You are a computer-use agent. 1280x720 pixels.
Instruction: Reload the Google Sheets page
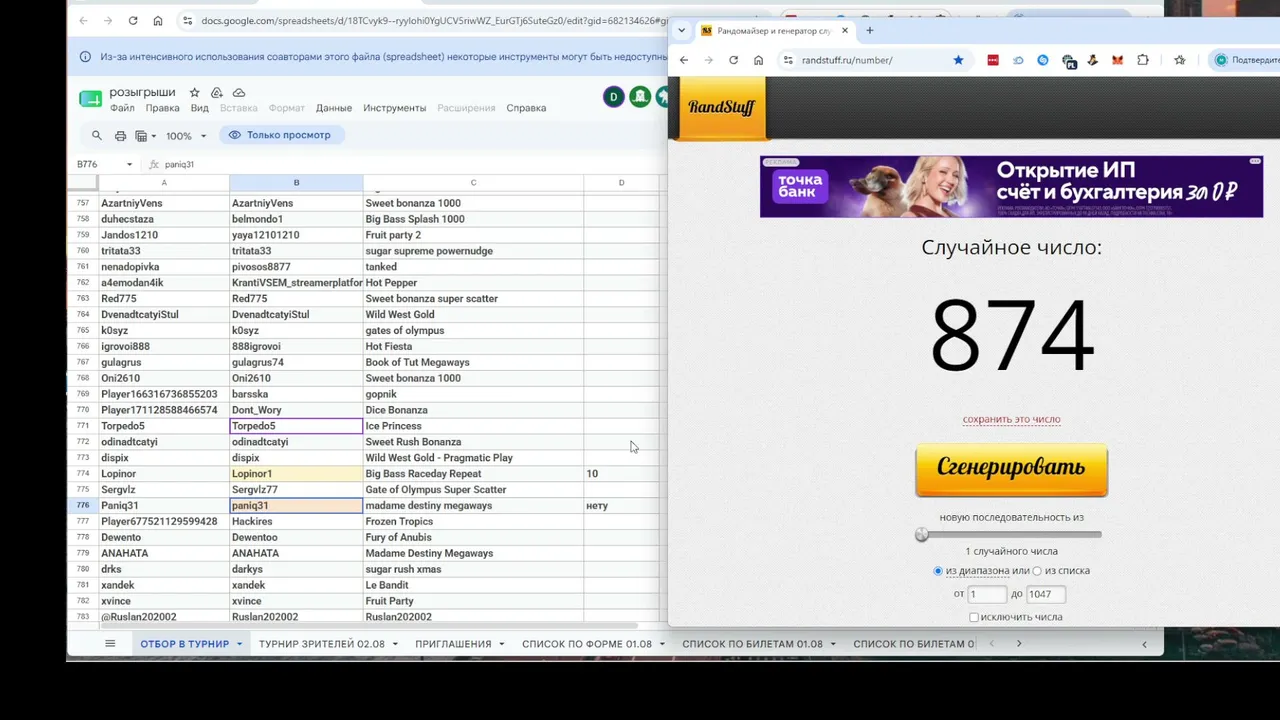pos(133,20)
